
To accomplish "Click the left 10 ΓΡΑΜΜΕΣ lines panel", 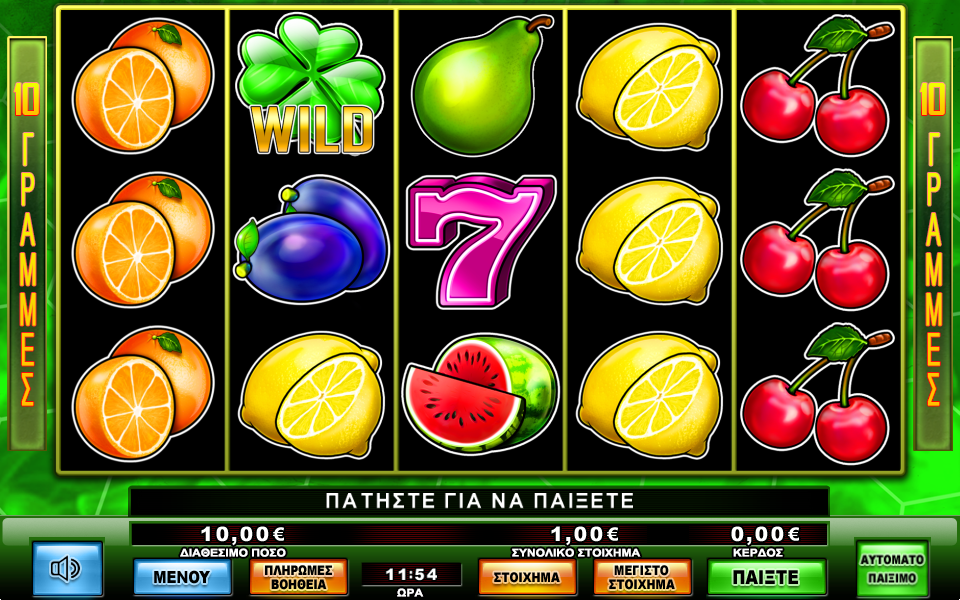I will tap(27, 243).
